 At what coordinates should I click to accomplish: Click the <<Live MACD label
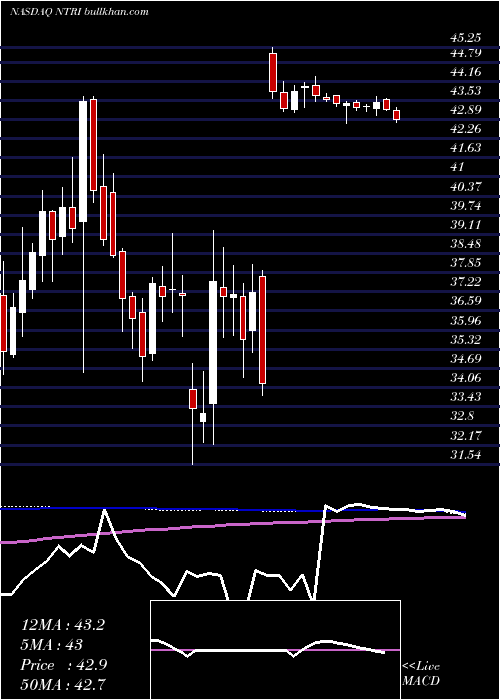(421, 673)
